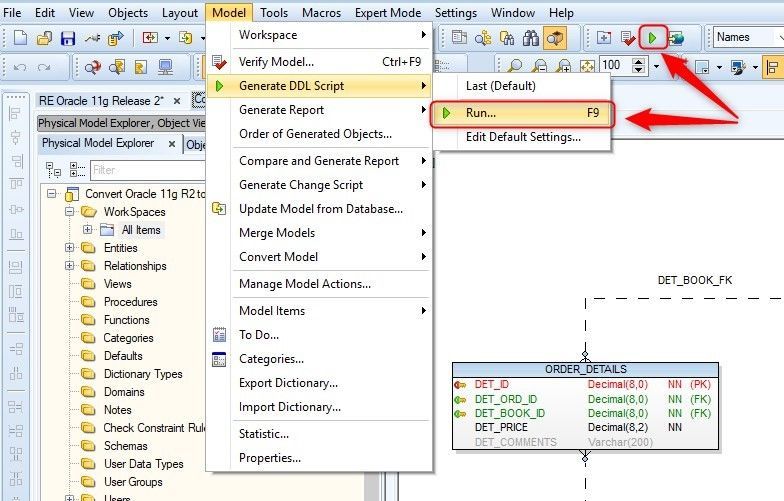Image resolution: width=784 pixels, height=501 pixels.
Task: Open the Tools menu
Action: pos(274,12)
